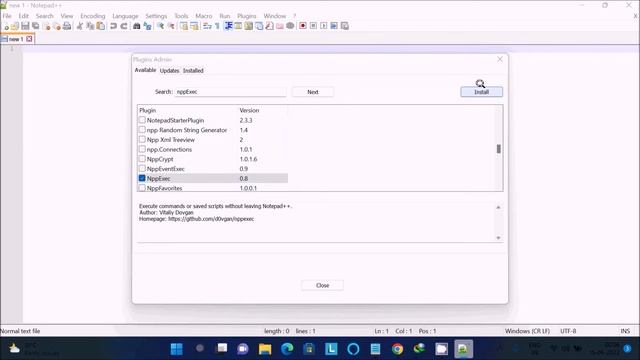This screenshot has height=360, width=640.
Task: Click the Save toolbar icon
Action: coord(25,26)
